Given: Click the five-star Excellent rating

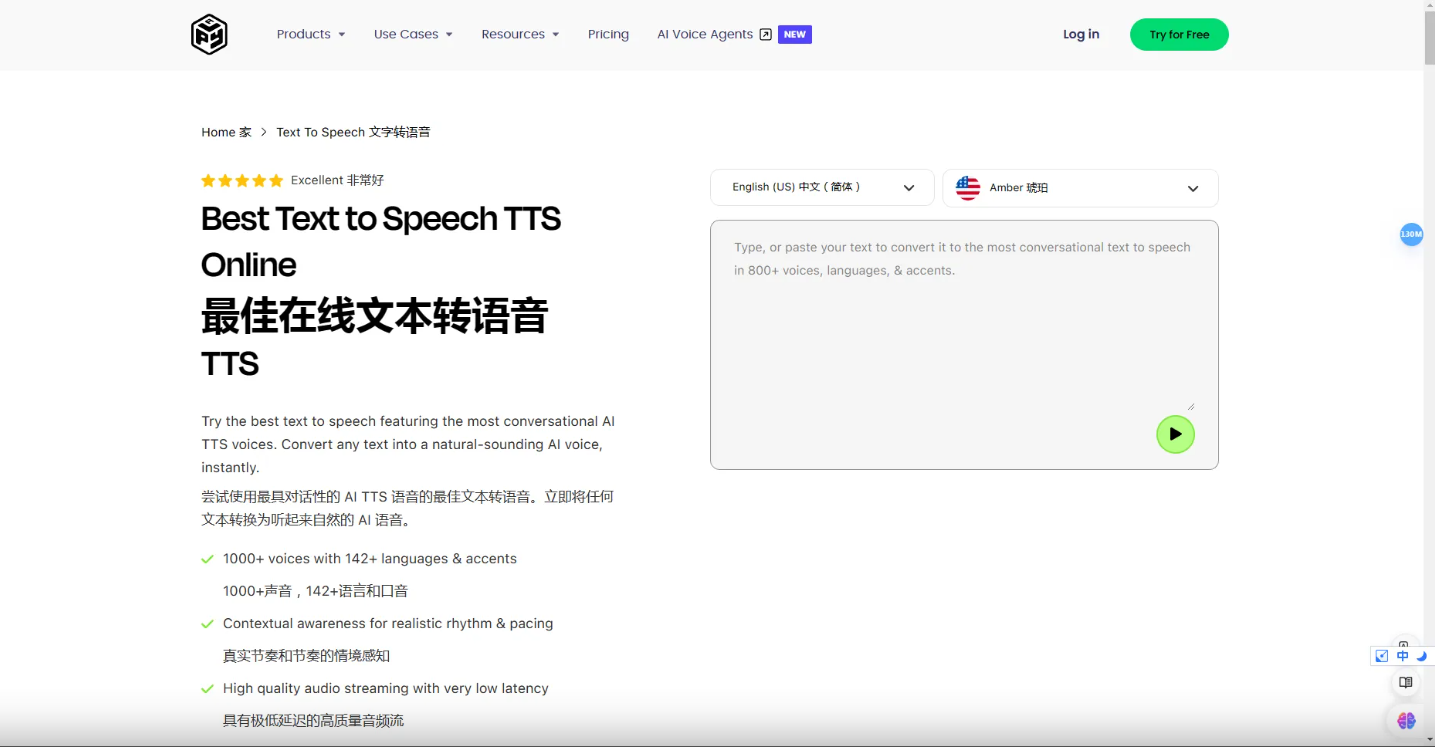Looking at the screenshot, I should [242, 181].
